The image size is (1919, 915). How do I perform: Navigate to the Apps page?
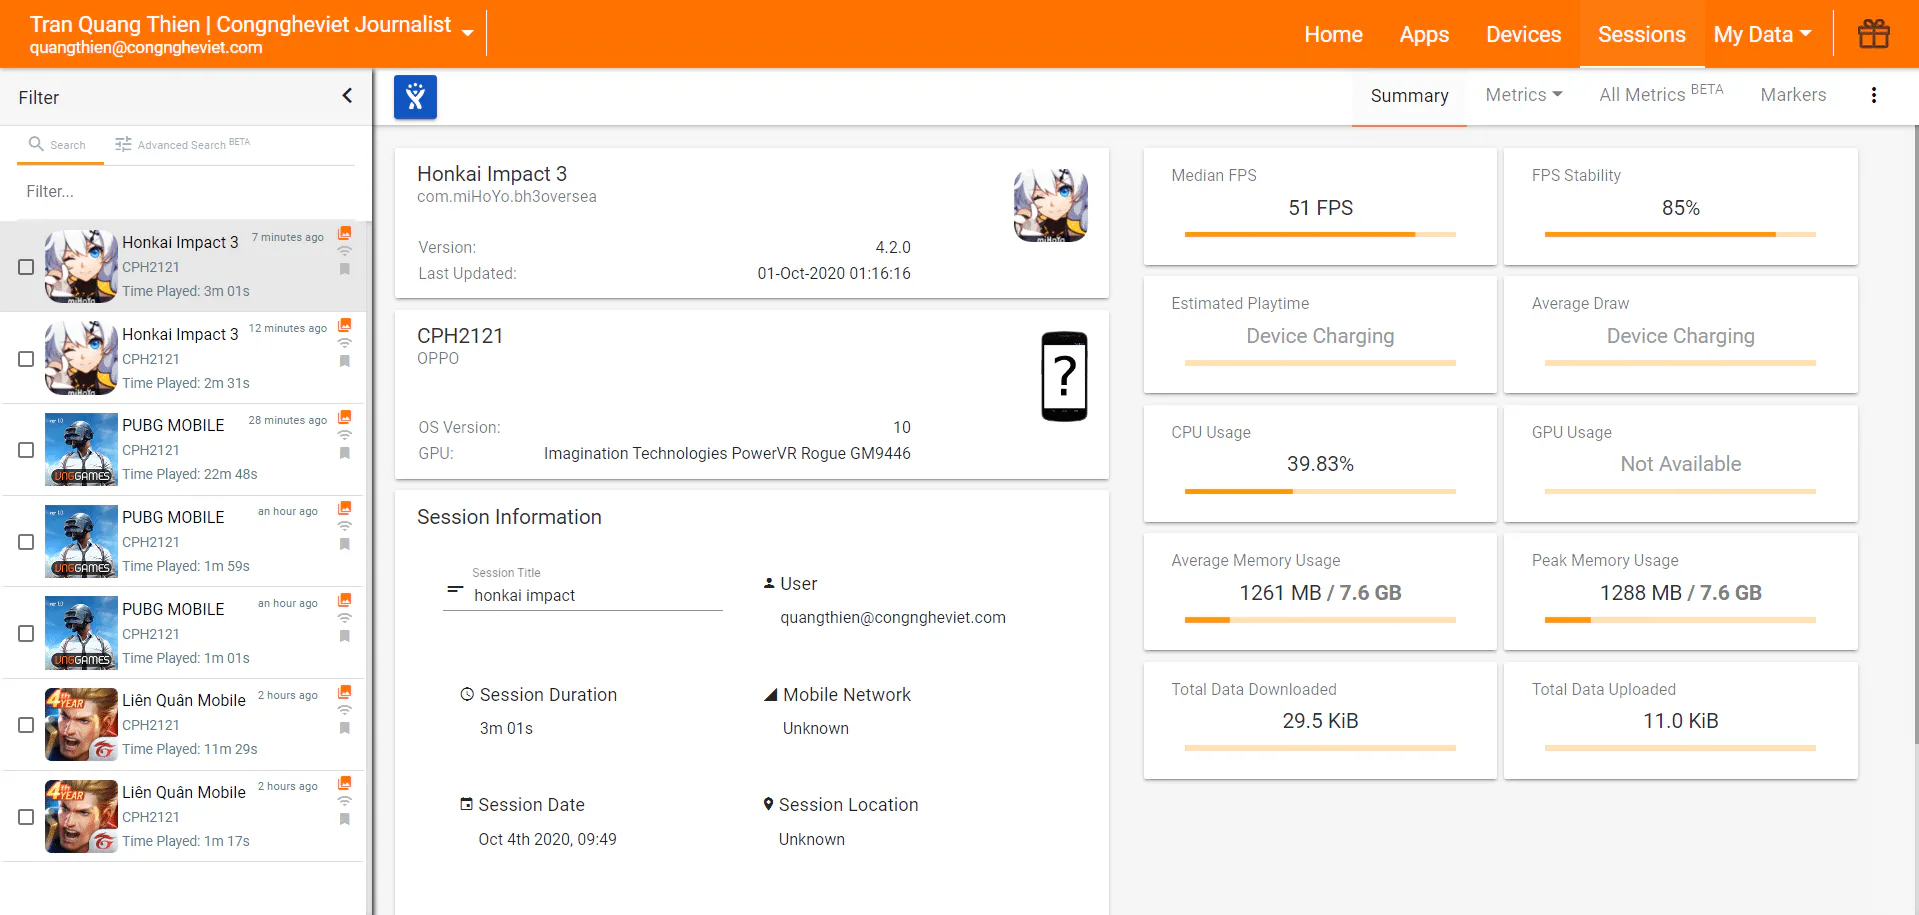pos(1424,34)
